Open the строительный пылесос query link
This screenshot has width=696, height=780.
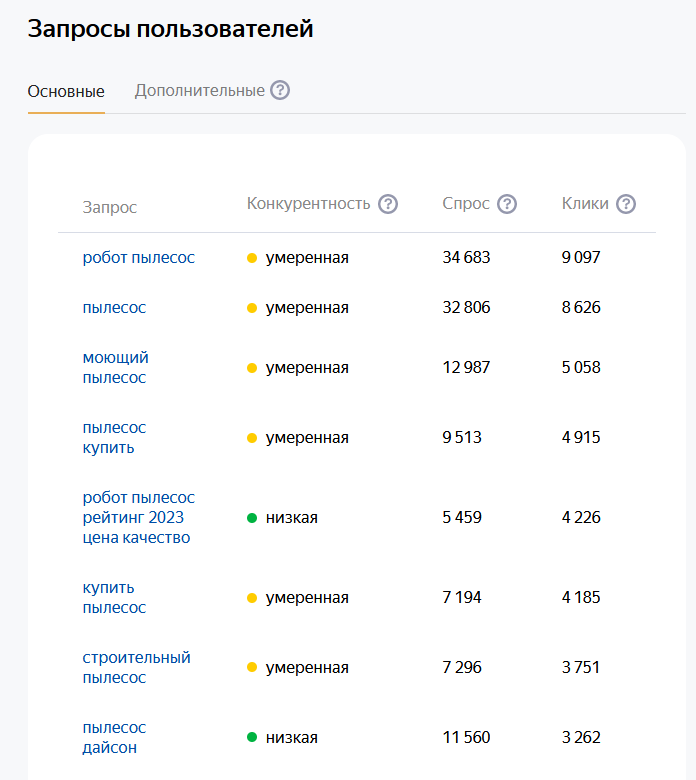[x=136, y=668]
